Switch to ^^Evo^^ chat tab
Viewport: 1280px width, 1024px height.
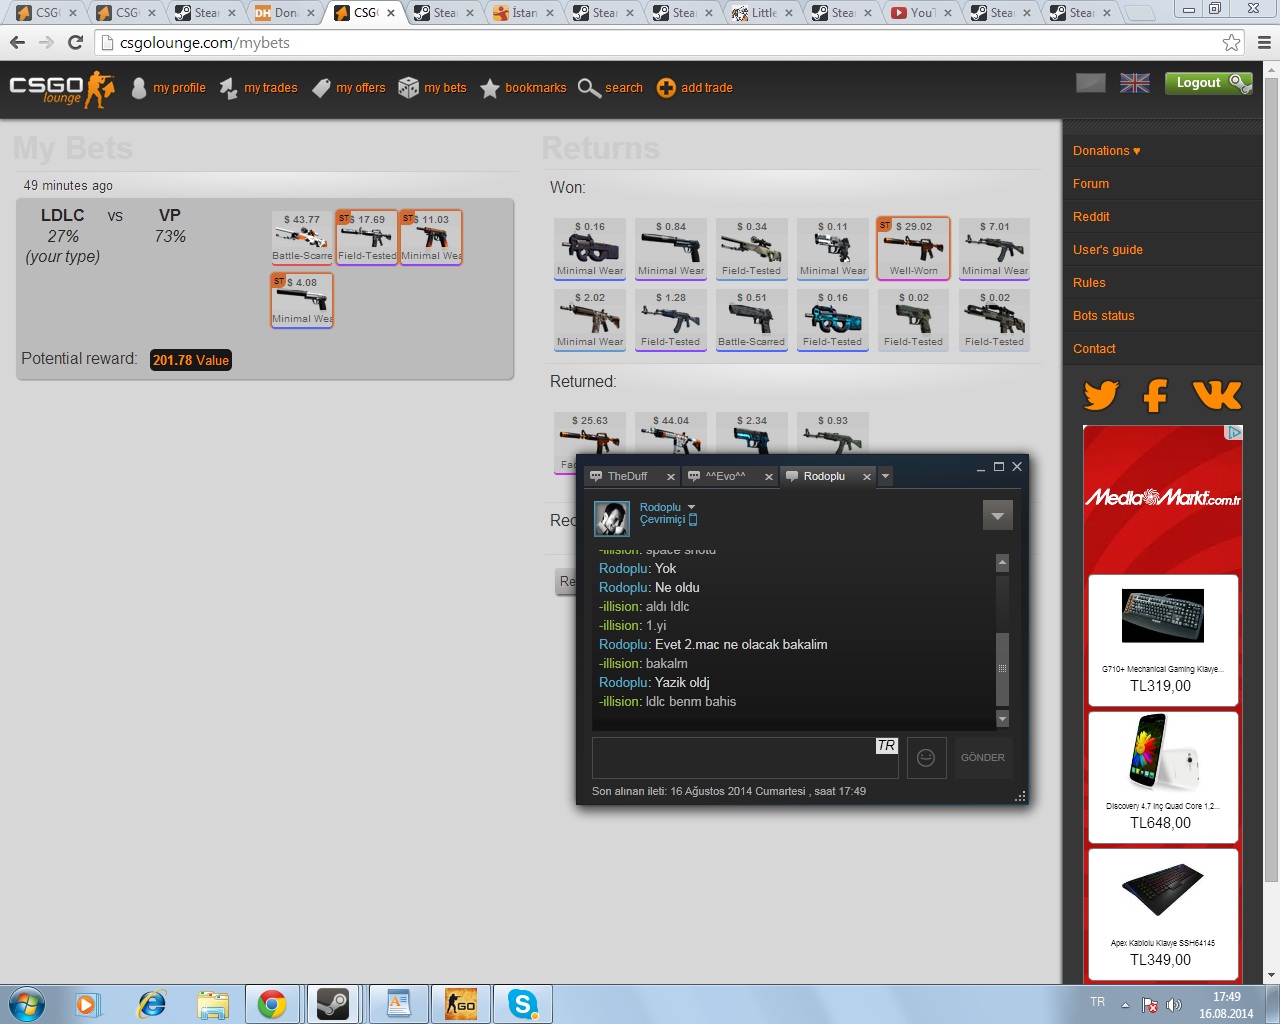(726, 477)
